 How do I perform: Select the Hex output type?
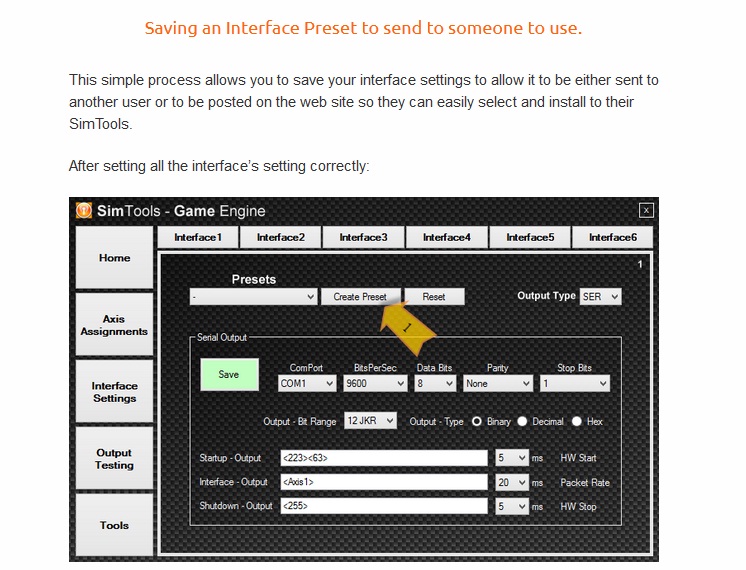(577, 422)
